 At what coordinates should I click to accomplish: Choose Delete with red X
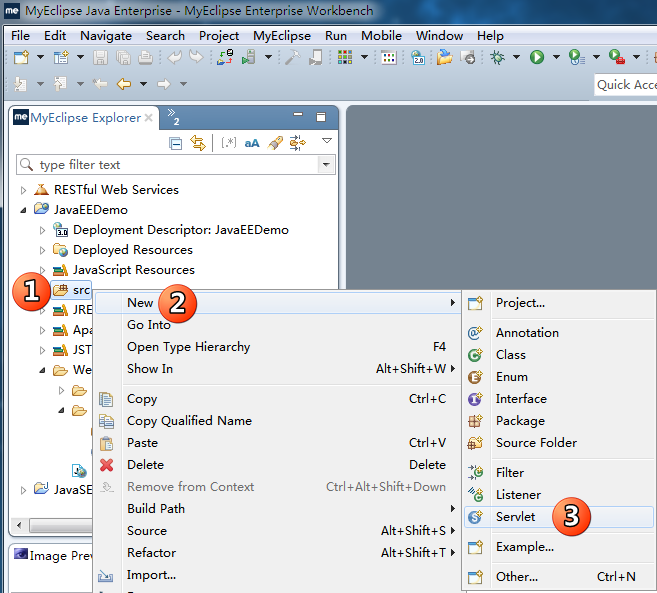pyautogui.click(x=278, y=465)
